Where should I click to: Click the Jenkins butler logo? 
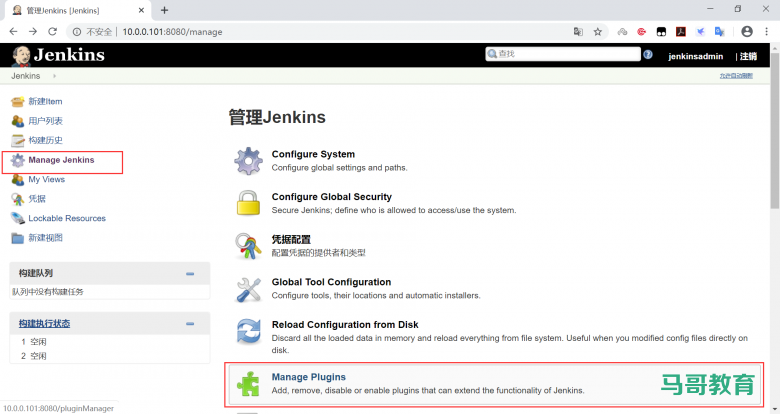pyautogui.click(x=21, y=56)
